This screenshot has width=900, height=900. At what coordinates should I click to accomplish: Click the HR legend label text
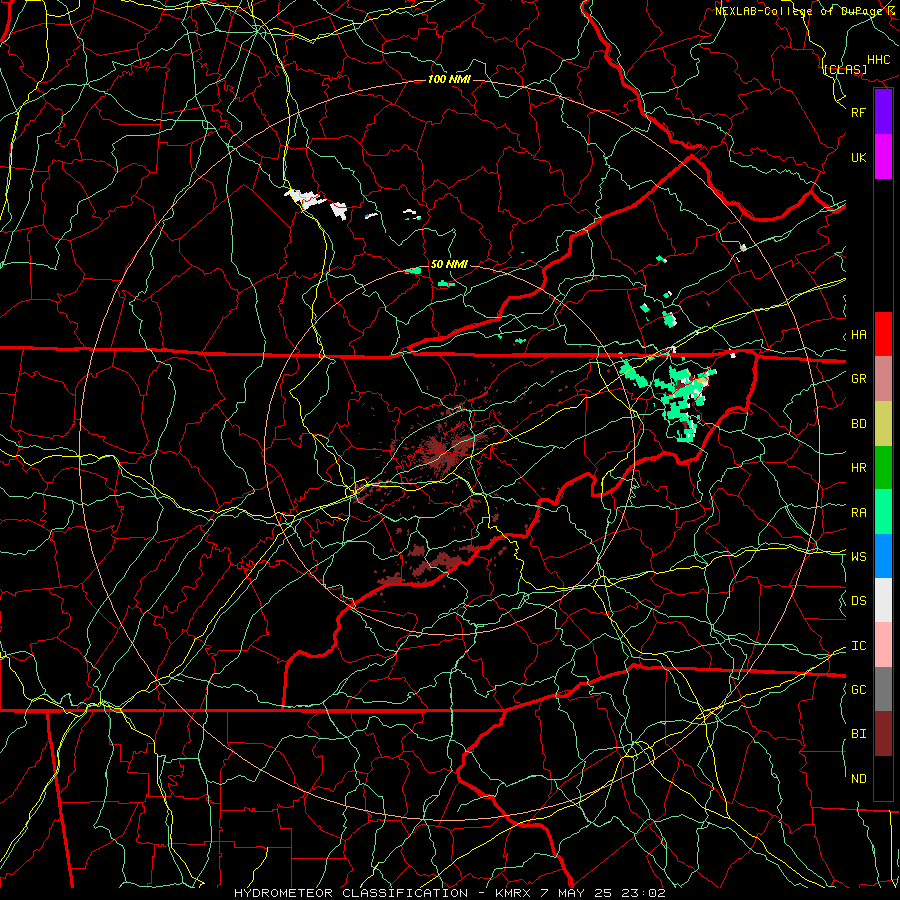[x=859, y=468]
